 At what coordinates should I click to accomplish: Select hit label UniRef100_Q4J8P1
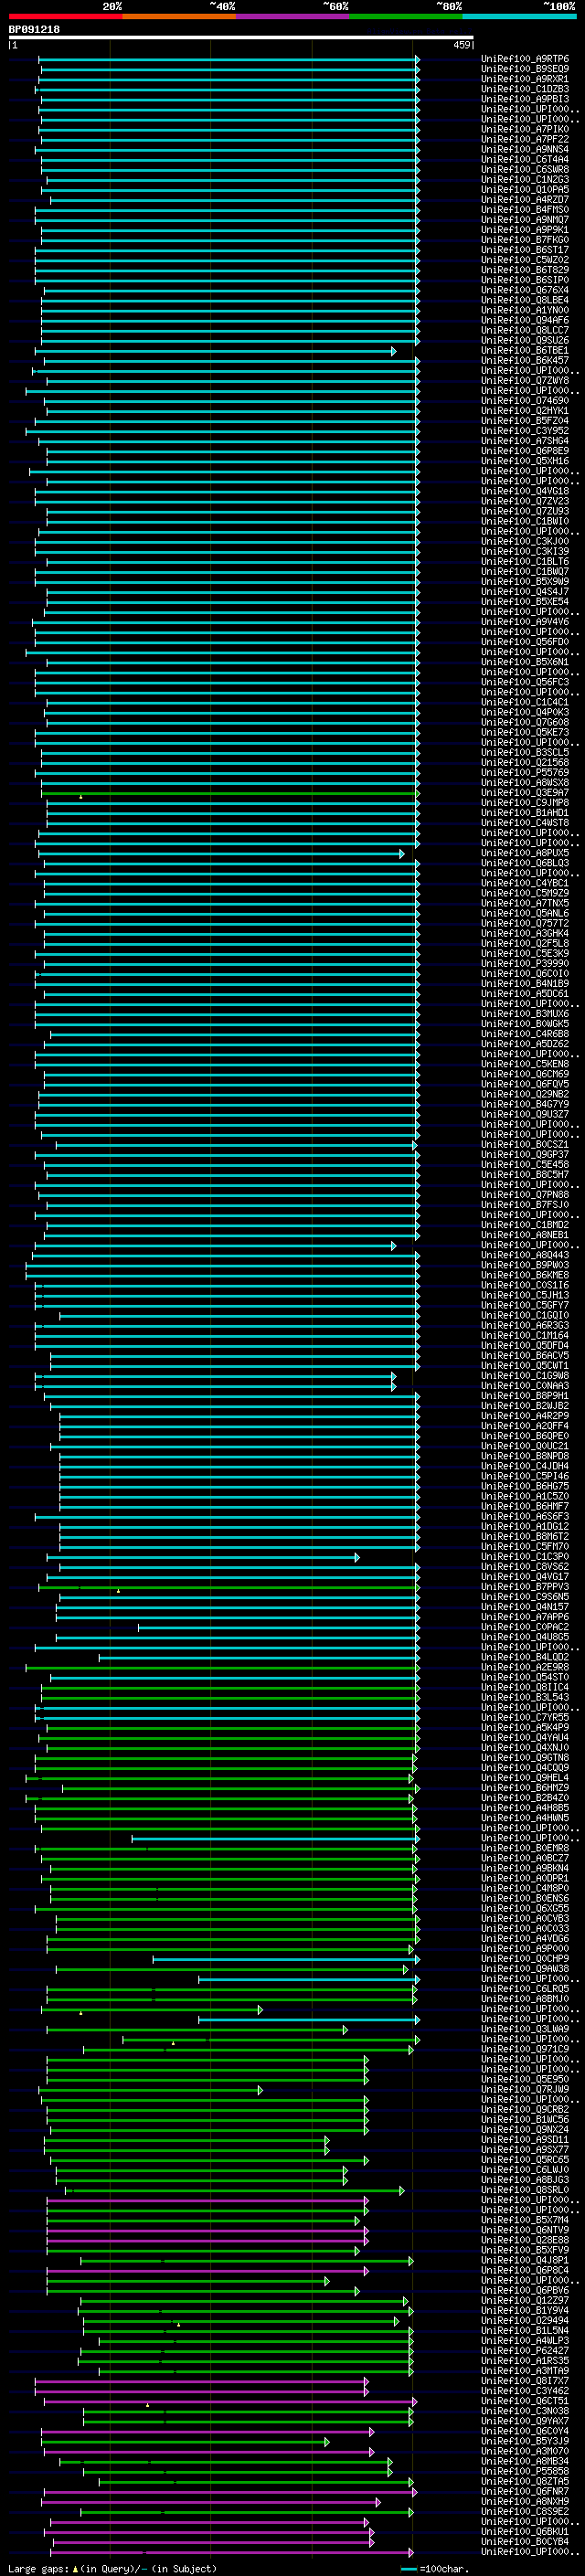[x=525, y=2261]
